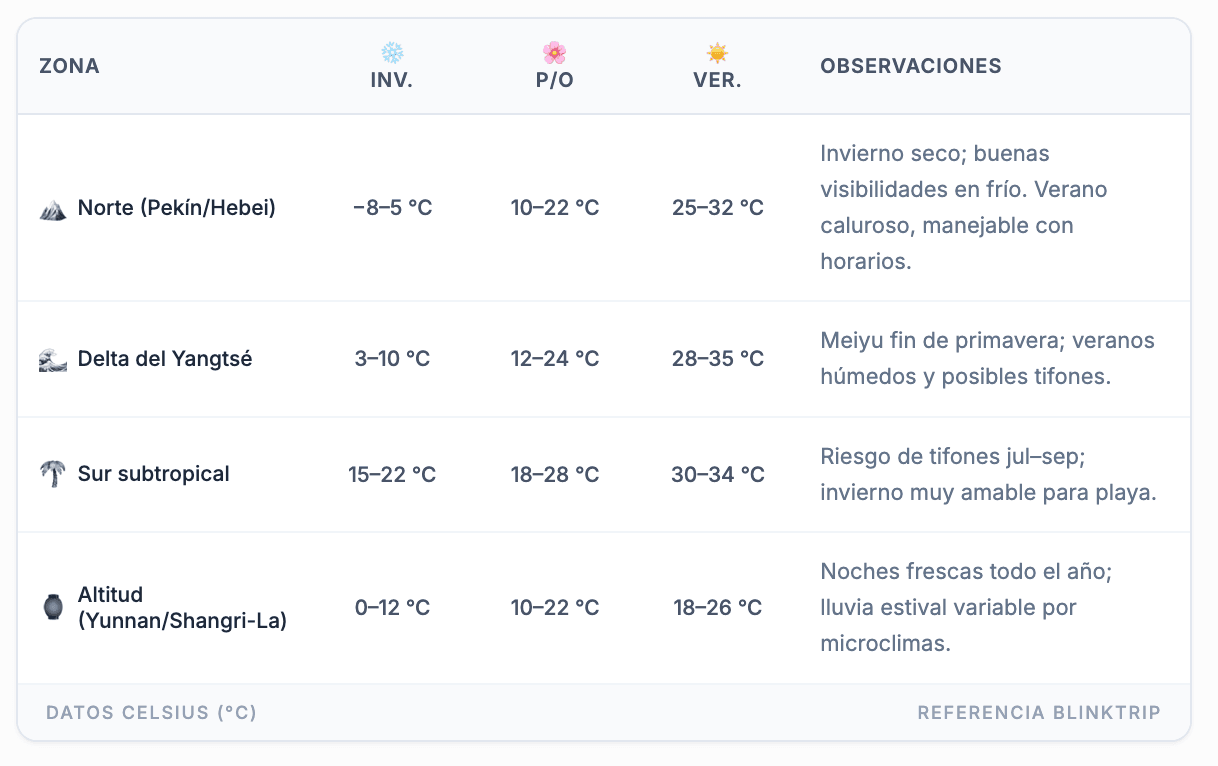This screenshot has width=1218, height=766.
Task: Select the OBSERVACIONES column header
Action: click(x=911, y=67)
